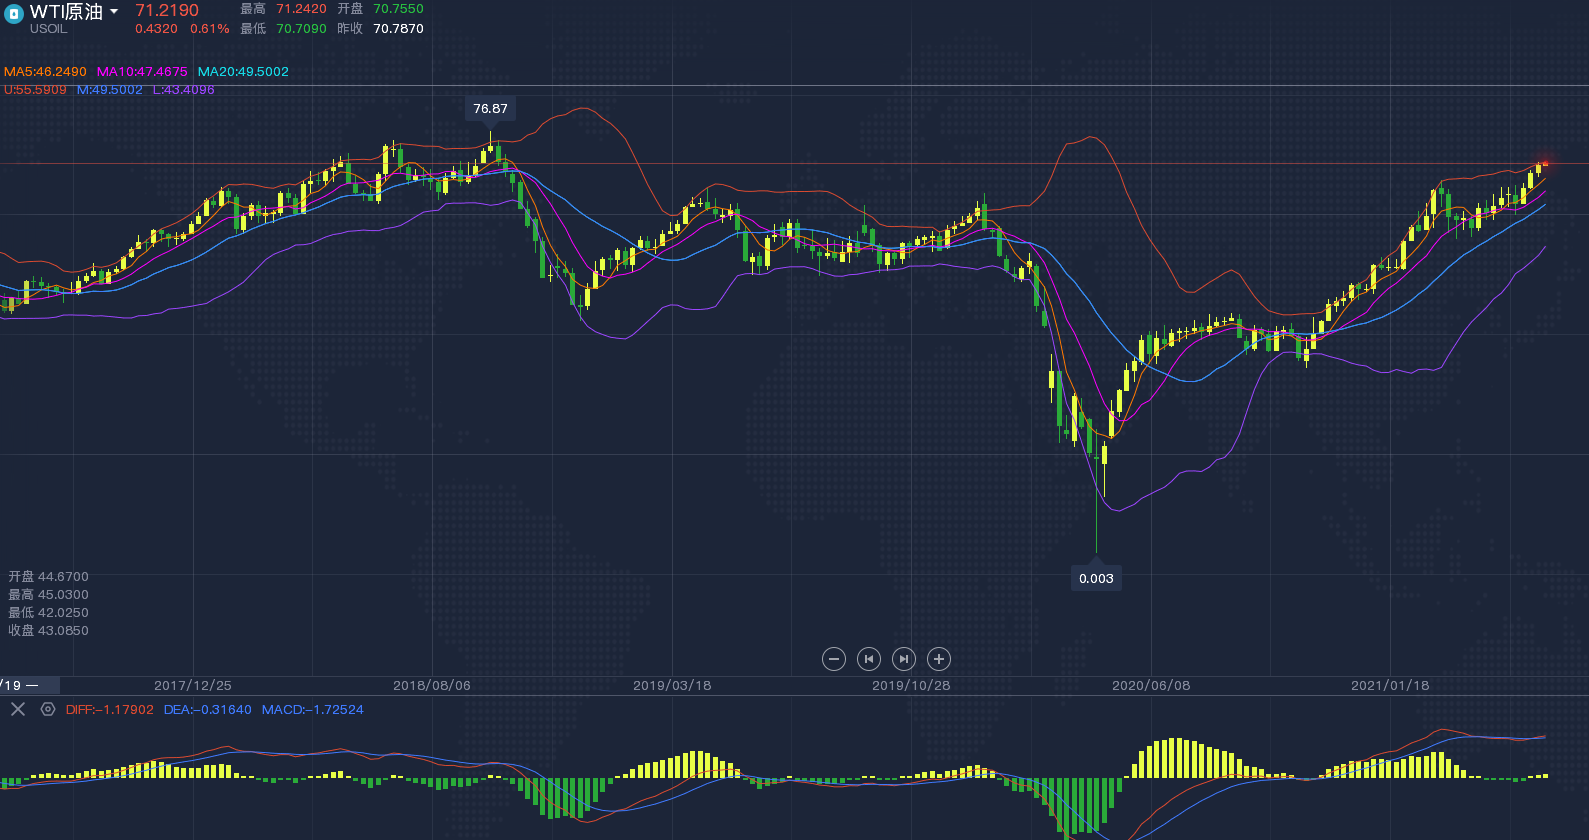Step chart backward with previous button
Image resolution: width=1589 pixels, height=840 pixels.
869,659
